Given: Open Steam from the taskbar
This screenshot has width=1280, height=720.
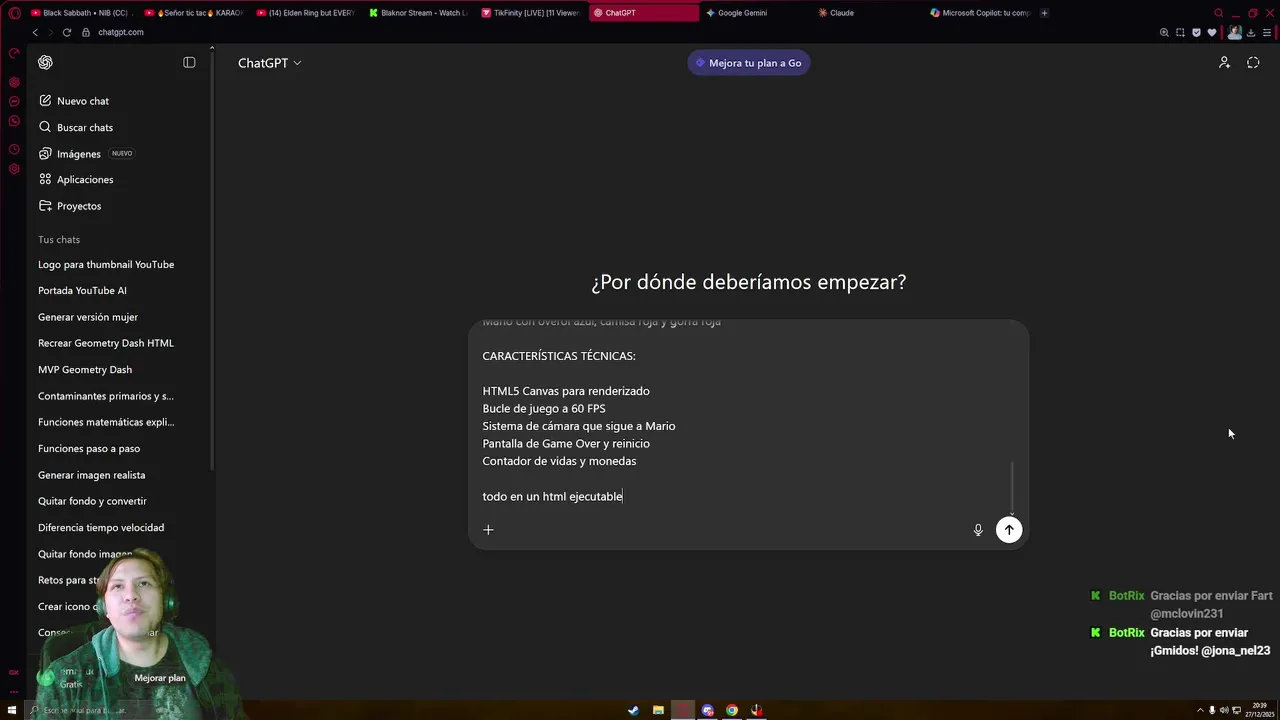Looking at the screenshot, I should [633, 711].
